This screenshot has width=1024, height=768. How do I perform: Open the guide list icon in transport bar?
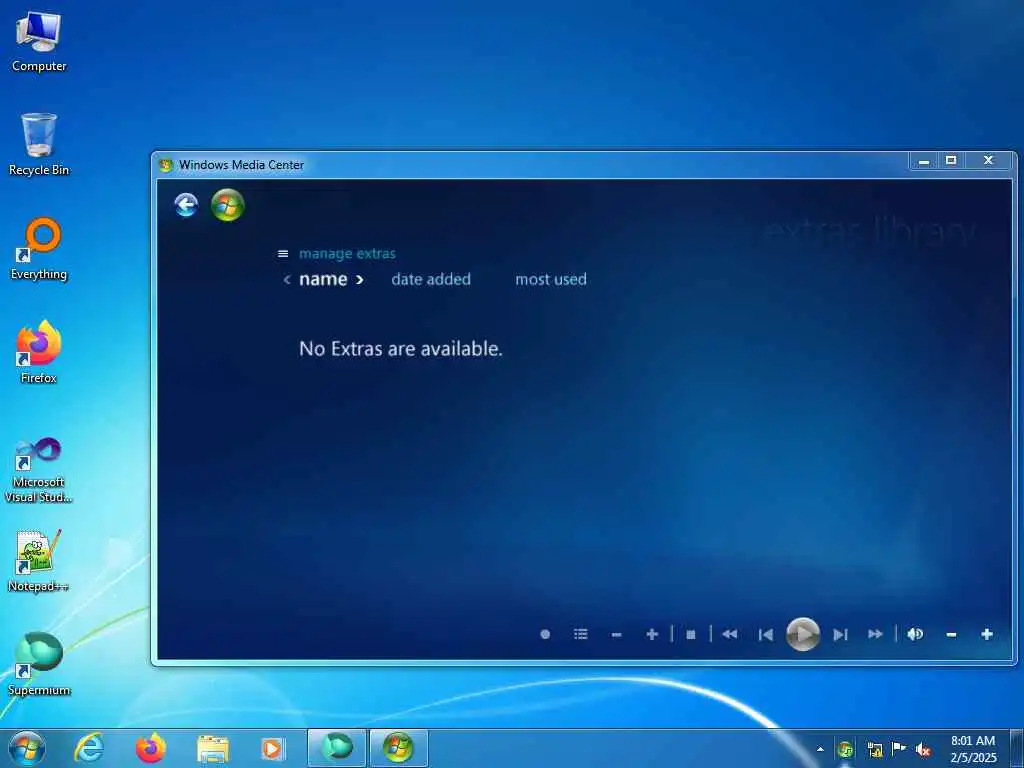tap(581, 634)
